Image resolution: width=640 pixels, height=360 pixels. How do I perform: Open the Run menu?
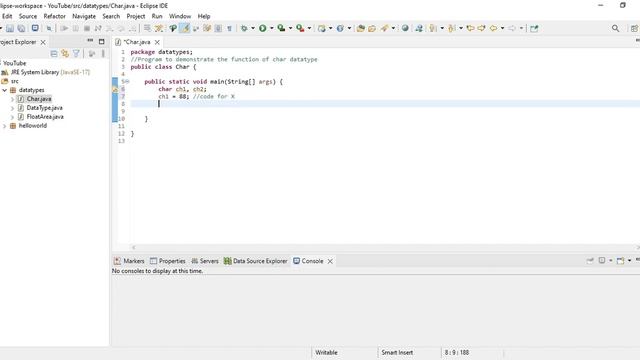click(x=157, y=16)
